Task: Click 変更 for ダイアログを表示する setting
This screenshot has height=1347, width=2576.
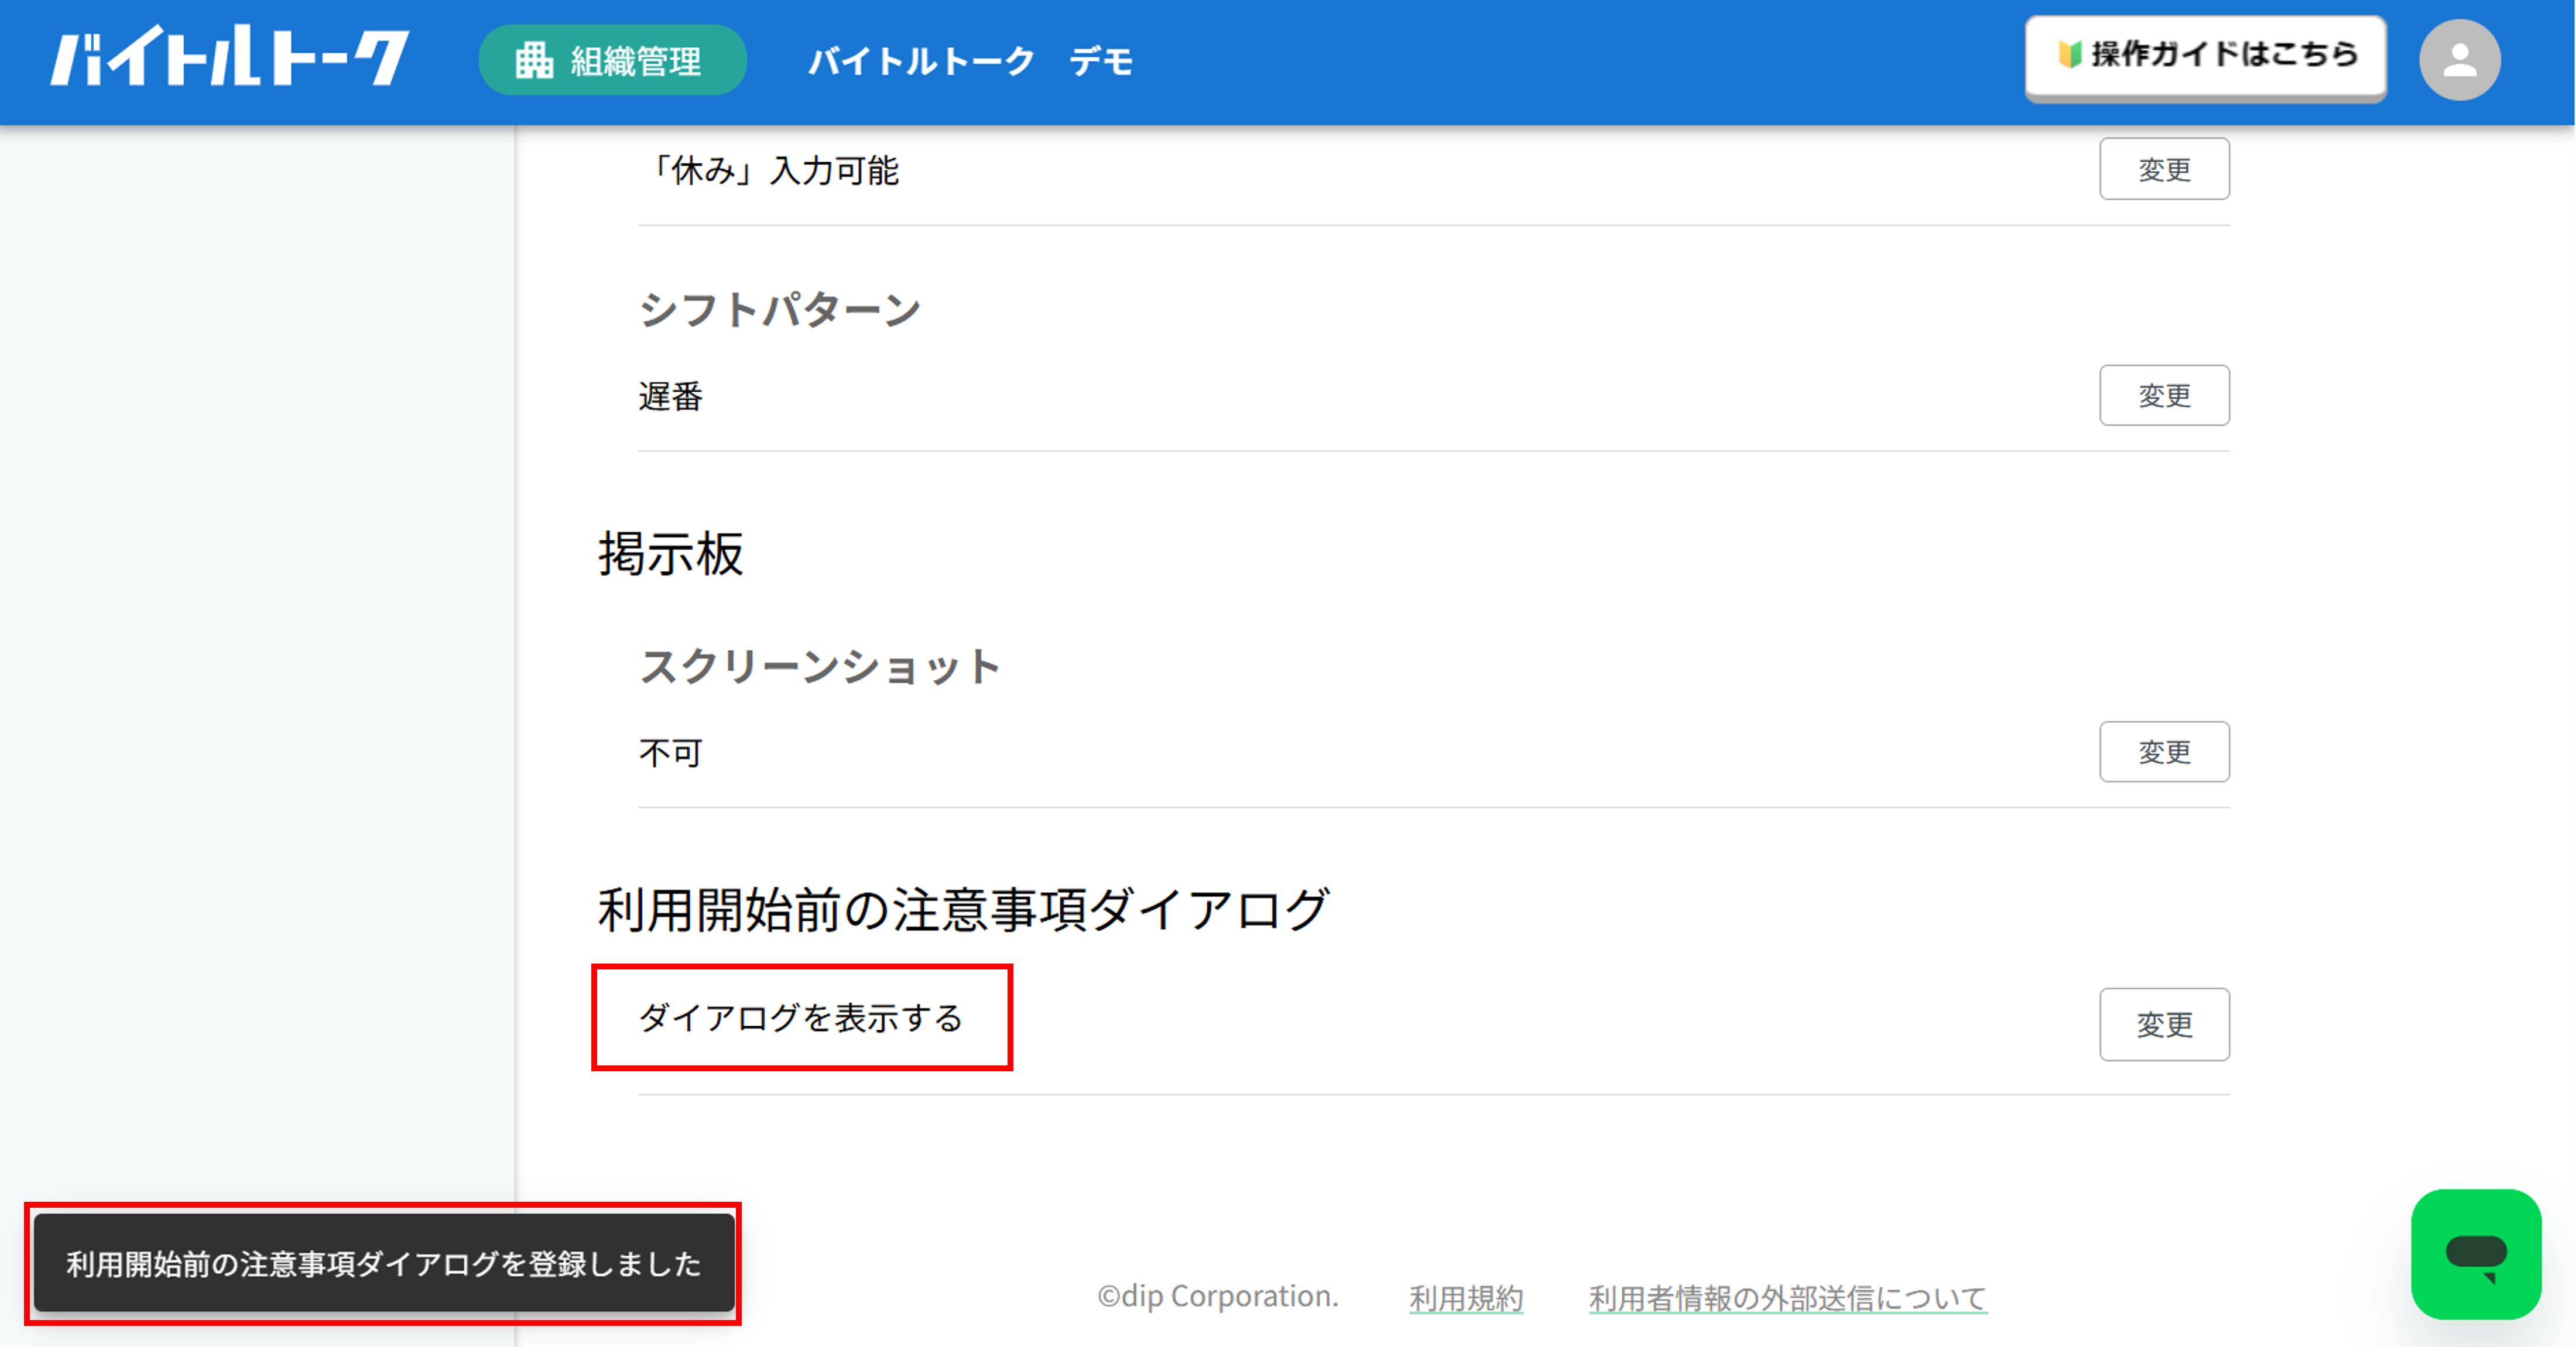Action: pos(2164,1024)
